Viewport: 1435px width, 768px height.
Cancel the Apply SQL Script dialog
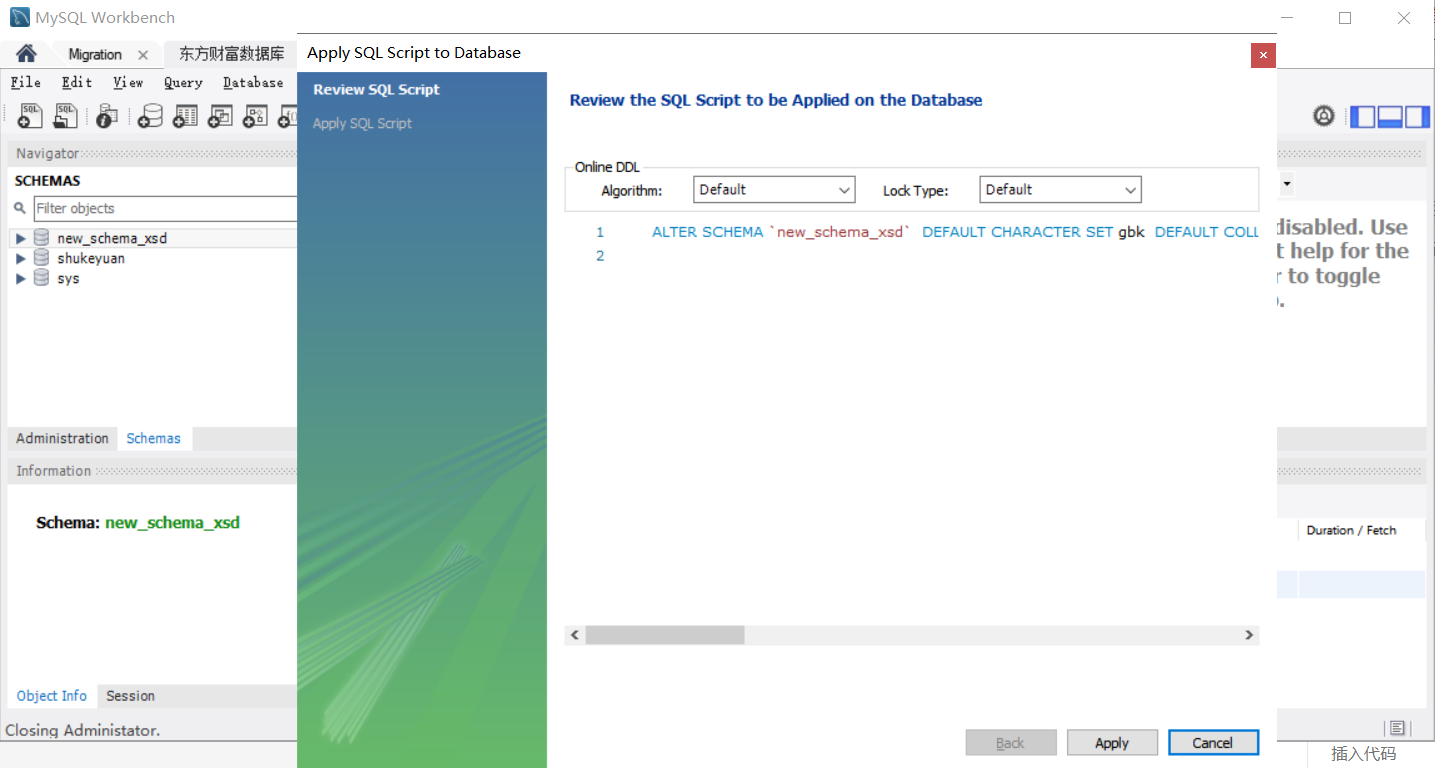(1213, 743)
